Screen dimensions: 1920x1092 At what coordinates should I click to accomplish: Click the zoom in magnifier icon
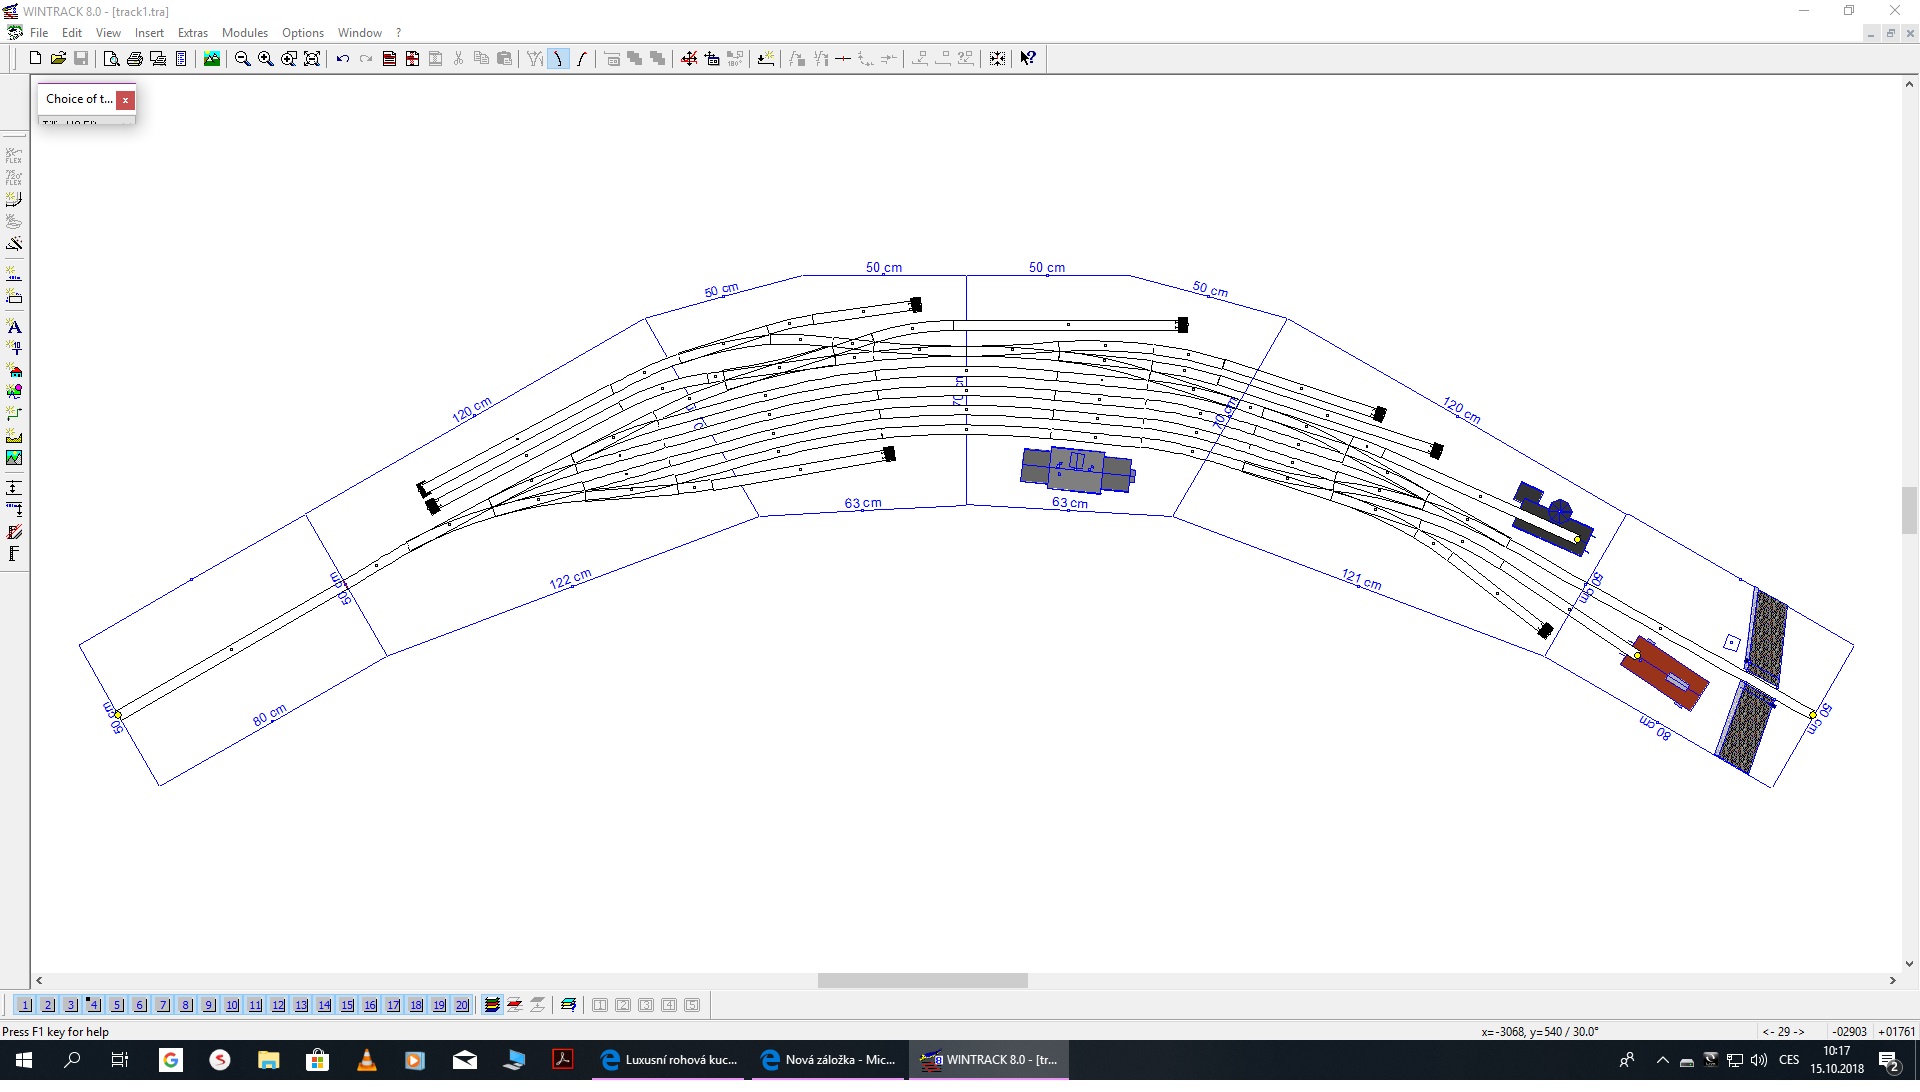266,59
